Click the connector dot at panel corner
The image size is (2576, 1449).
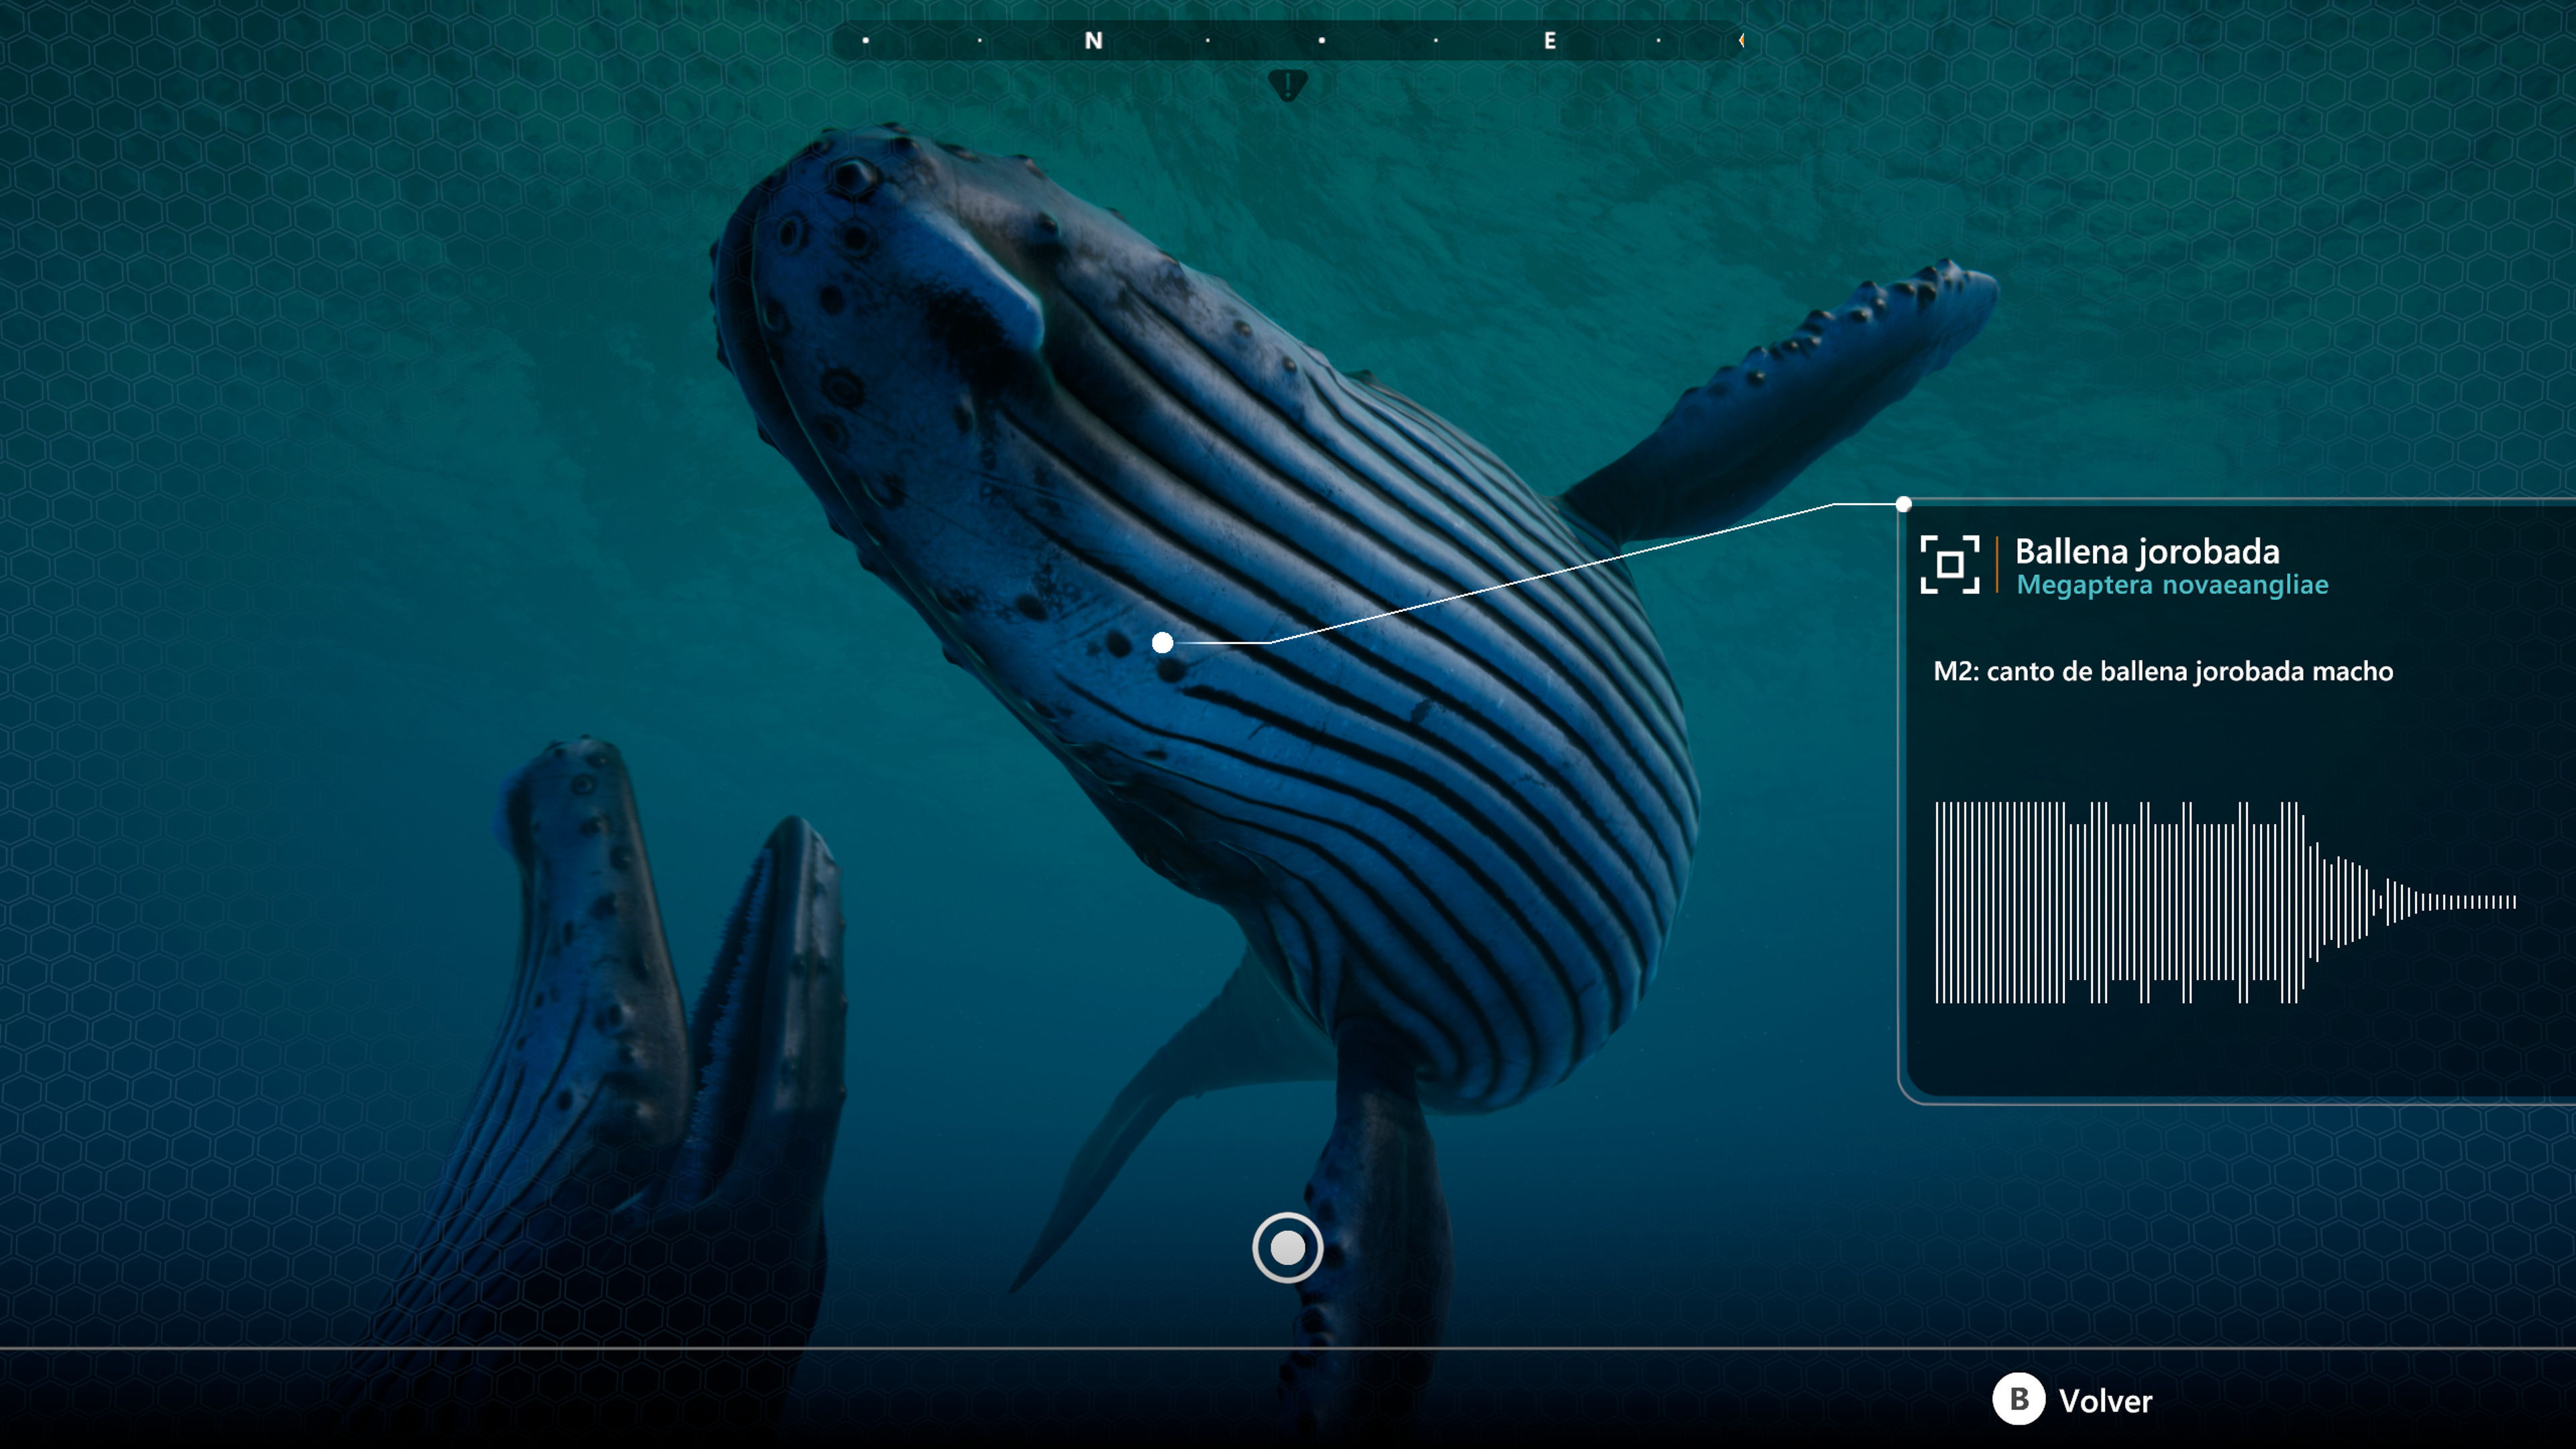tap(1903, 504)
